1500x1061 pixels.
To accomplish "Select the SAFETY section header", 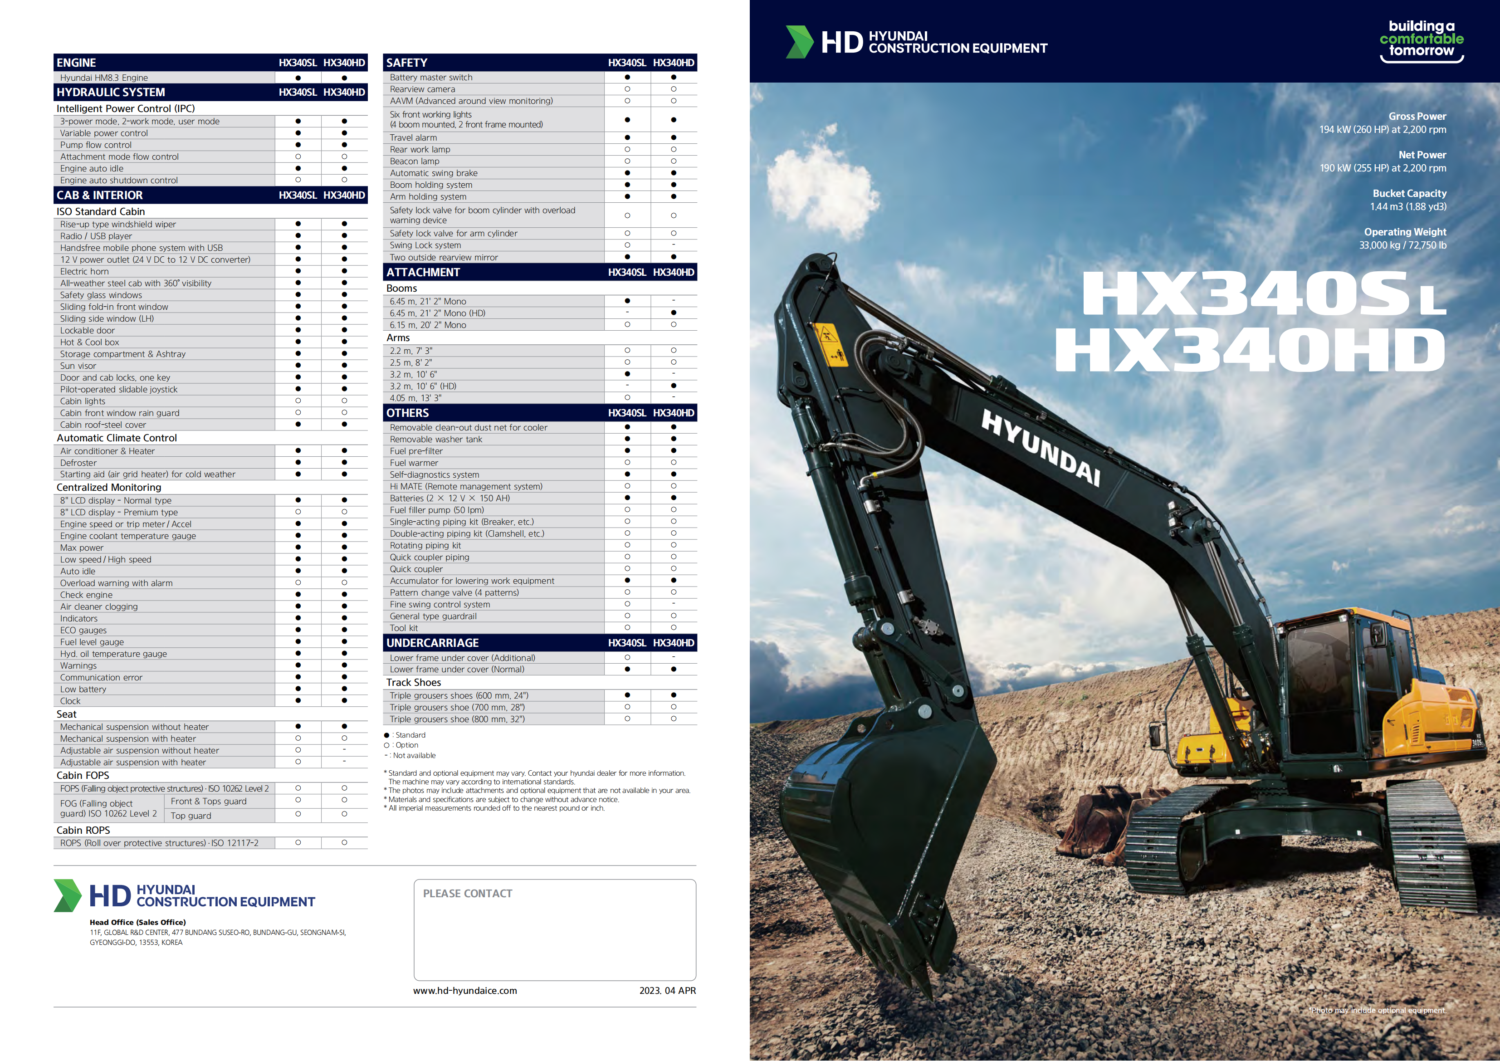I will [540, 62].
